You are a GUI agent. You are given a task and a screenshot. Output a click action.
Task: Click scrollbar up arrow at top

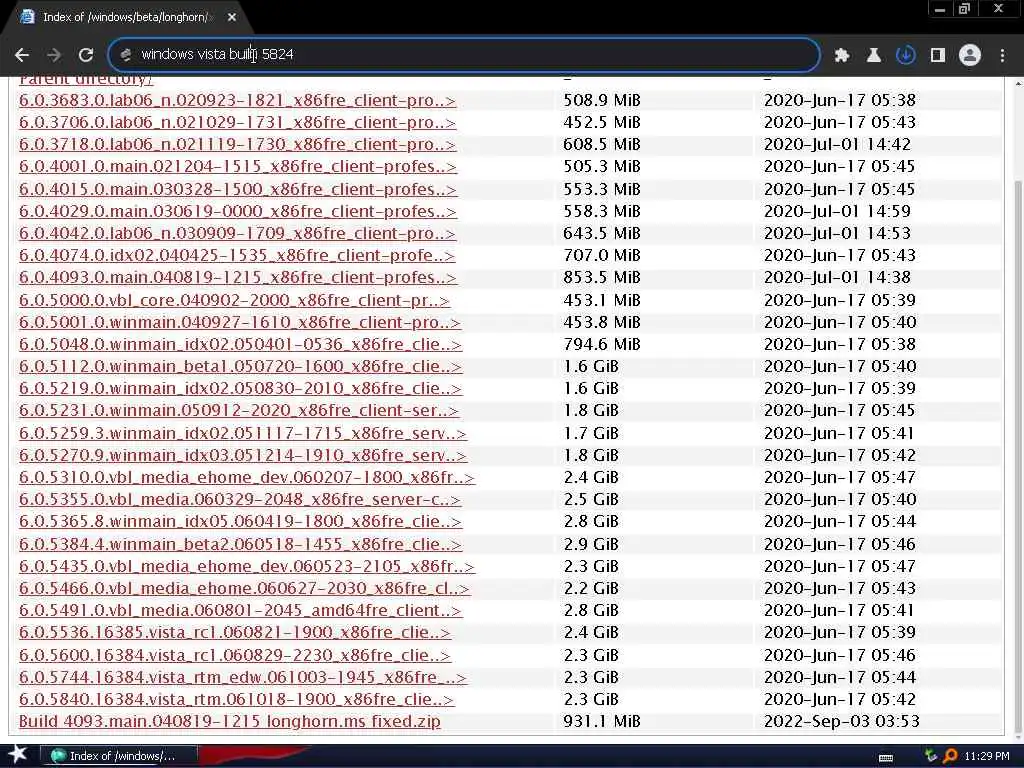point(1017,84)
